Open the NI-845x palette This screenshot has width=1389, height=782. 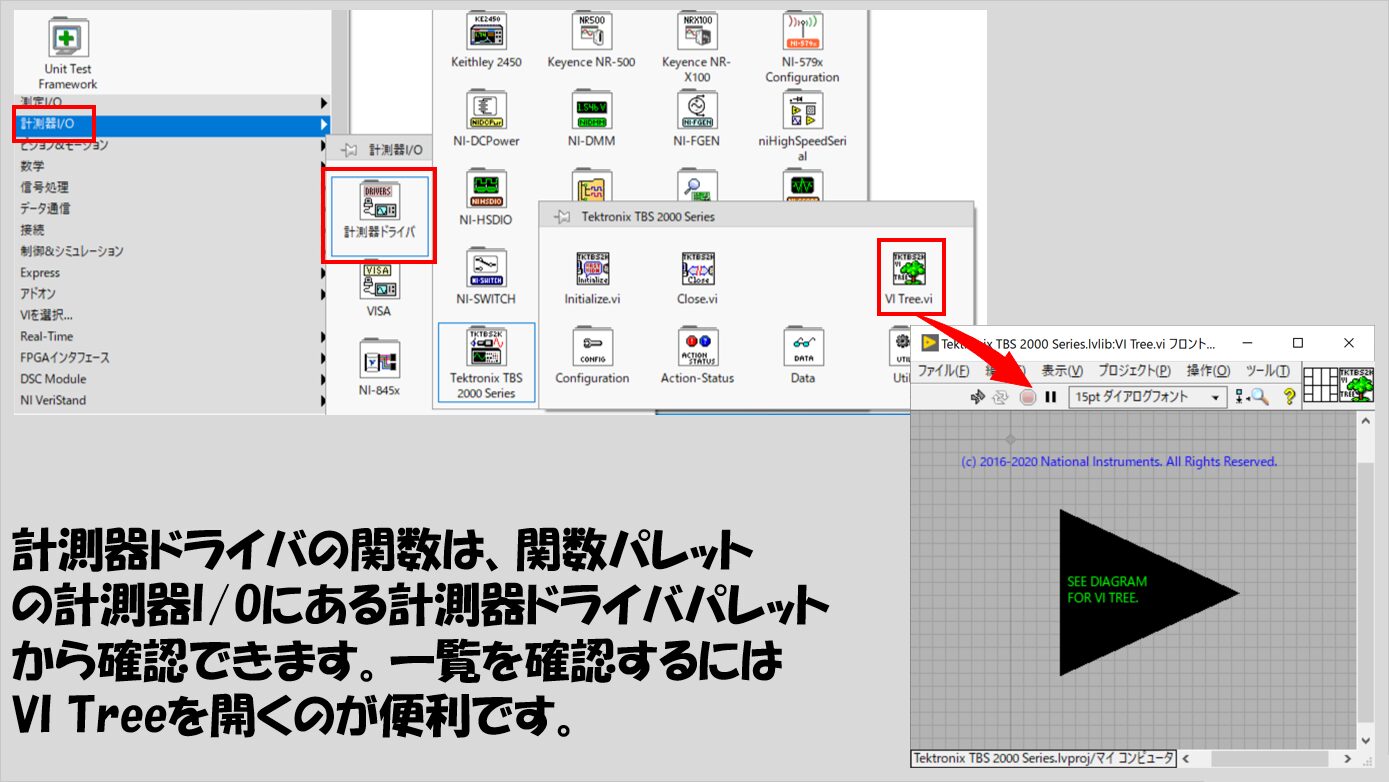(379, 369)
